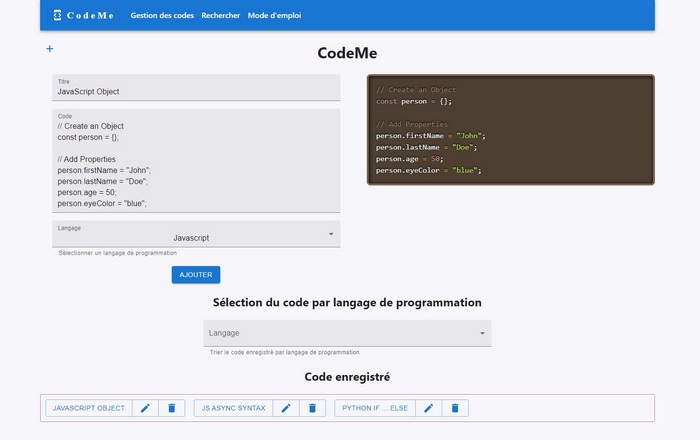Click the 'Sélectionner un langage de programmation' hint

117,253
